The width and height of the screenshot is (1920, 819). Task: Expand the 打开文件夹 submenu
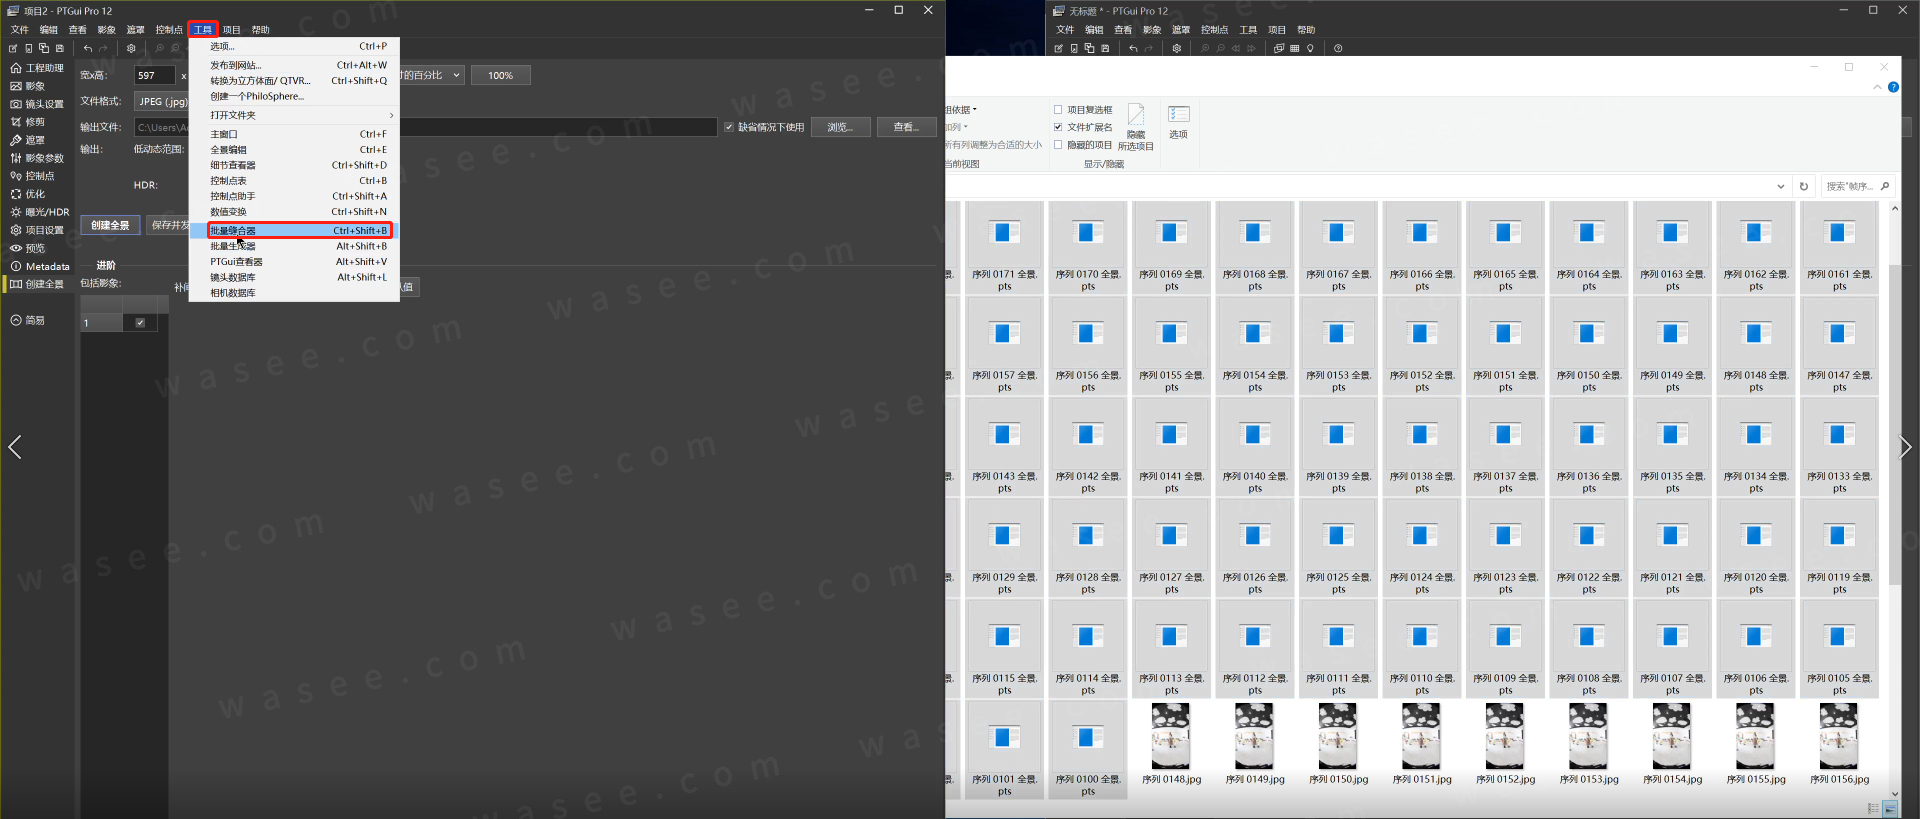pos(294,115)
